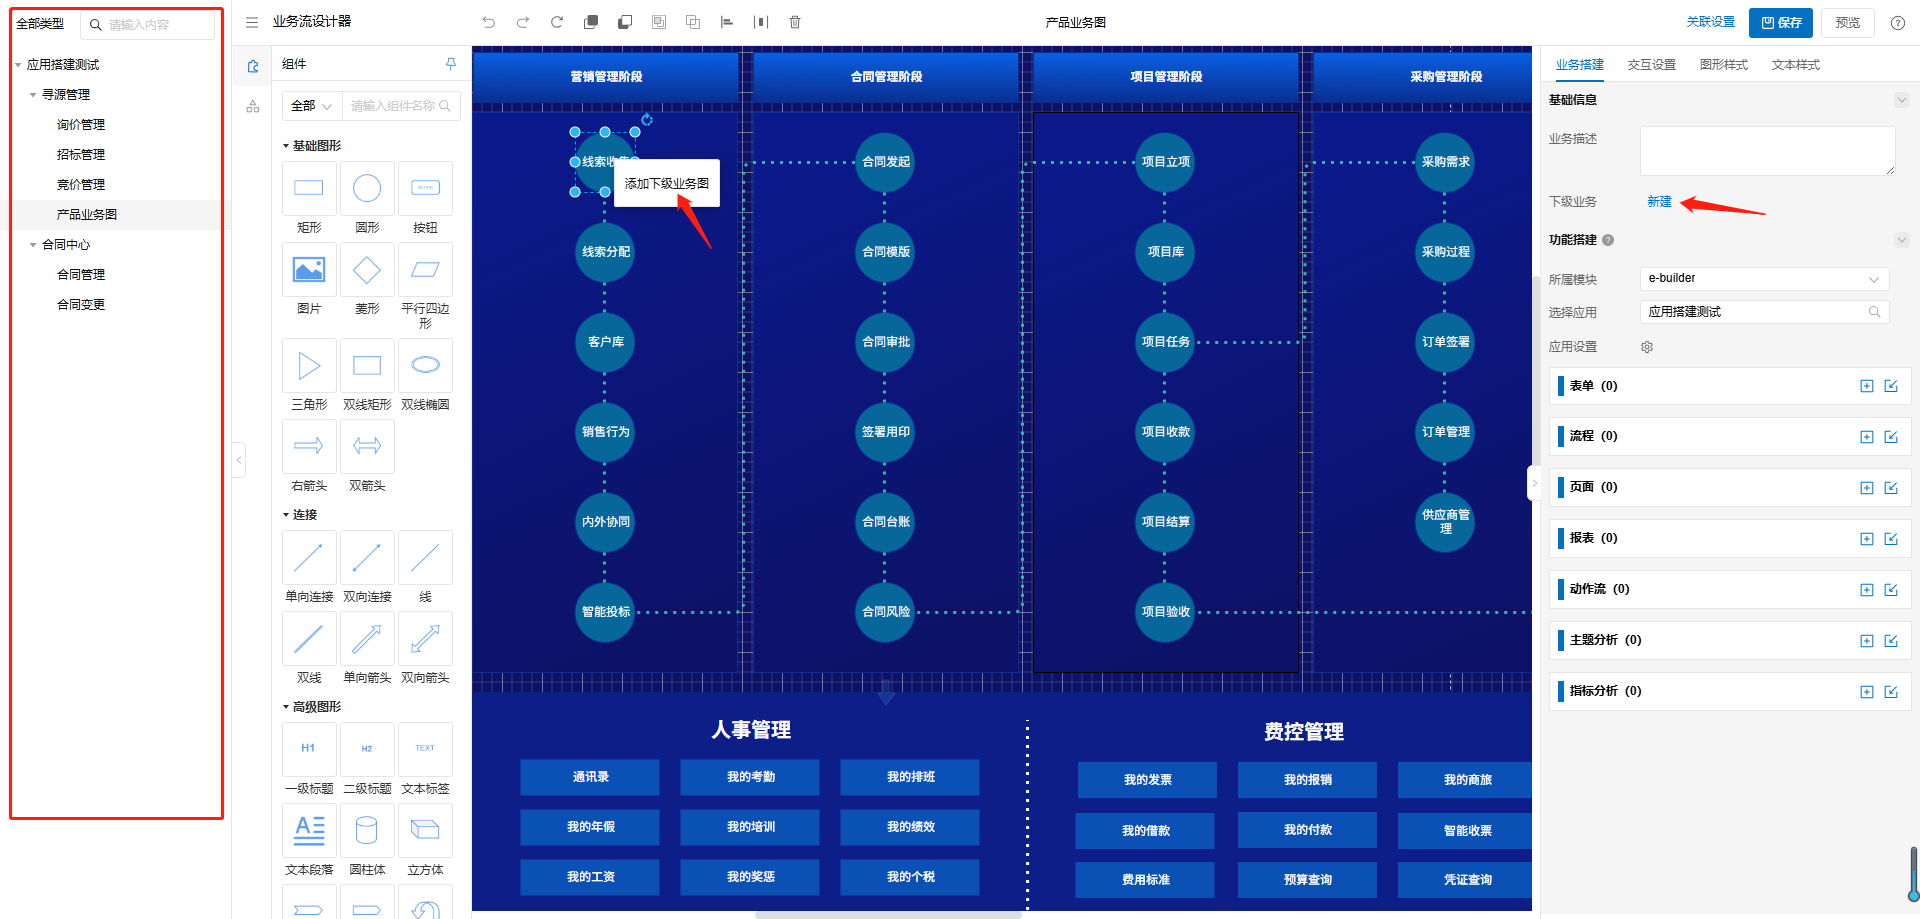Open the 全部 component filter dropdown
1920x919 pixels.
[x=311, y=106]
